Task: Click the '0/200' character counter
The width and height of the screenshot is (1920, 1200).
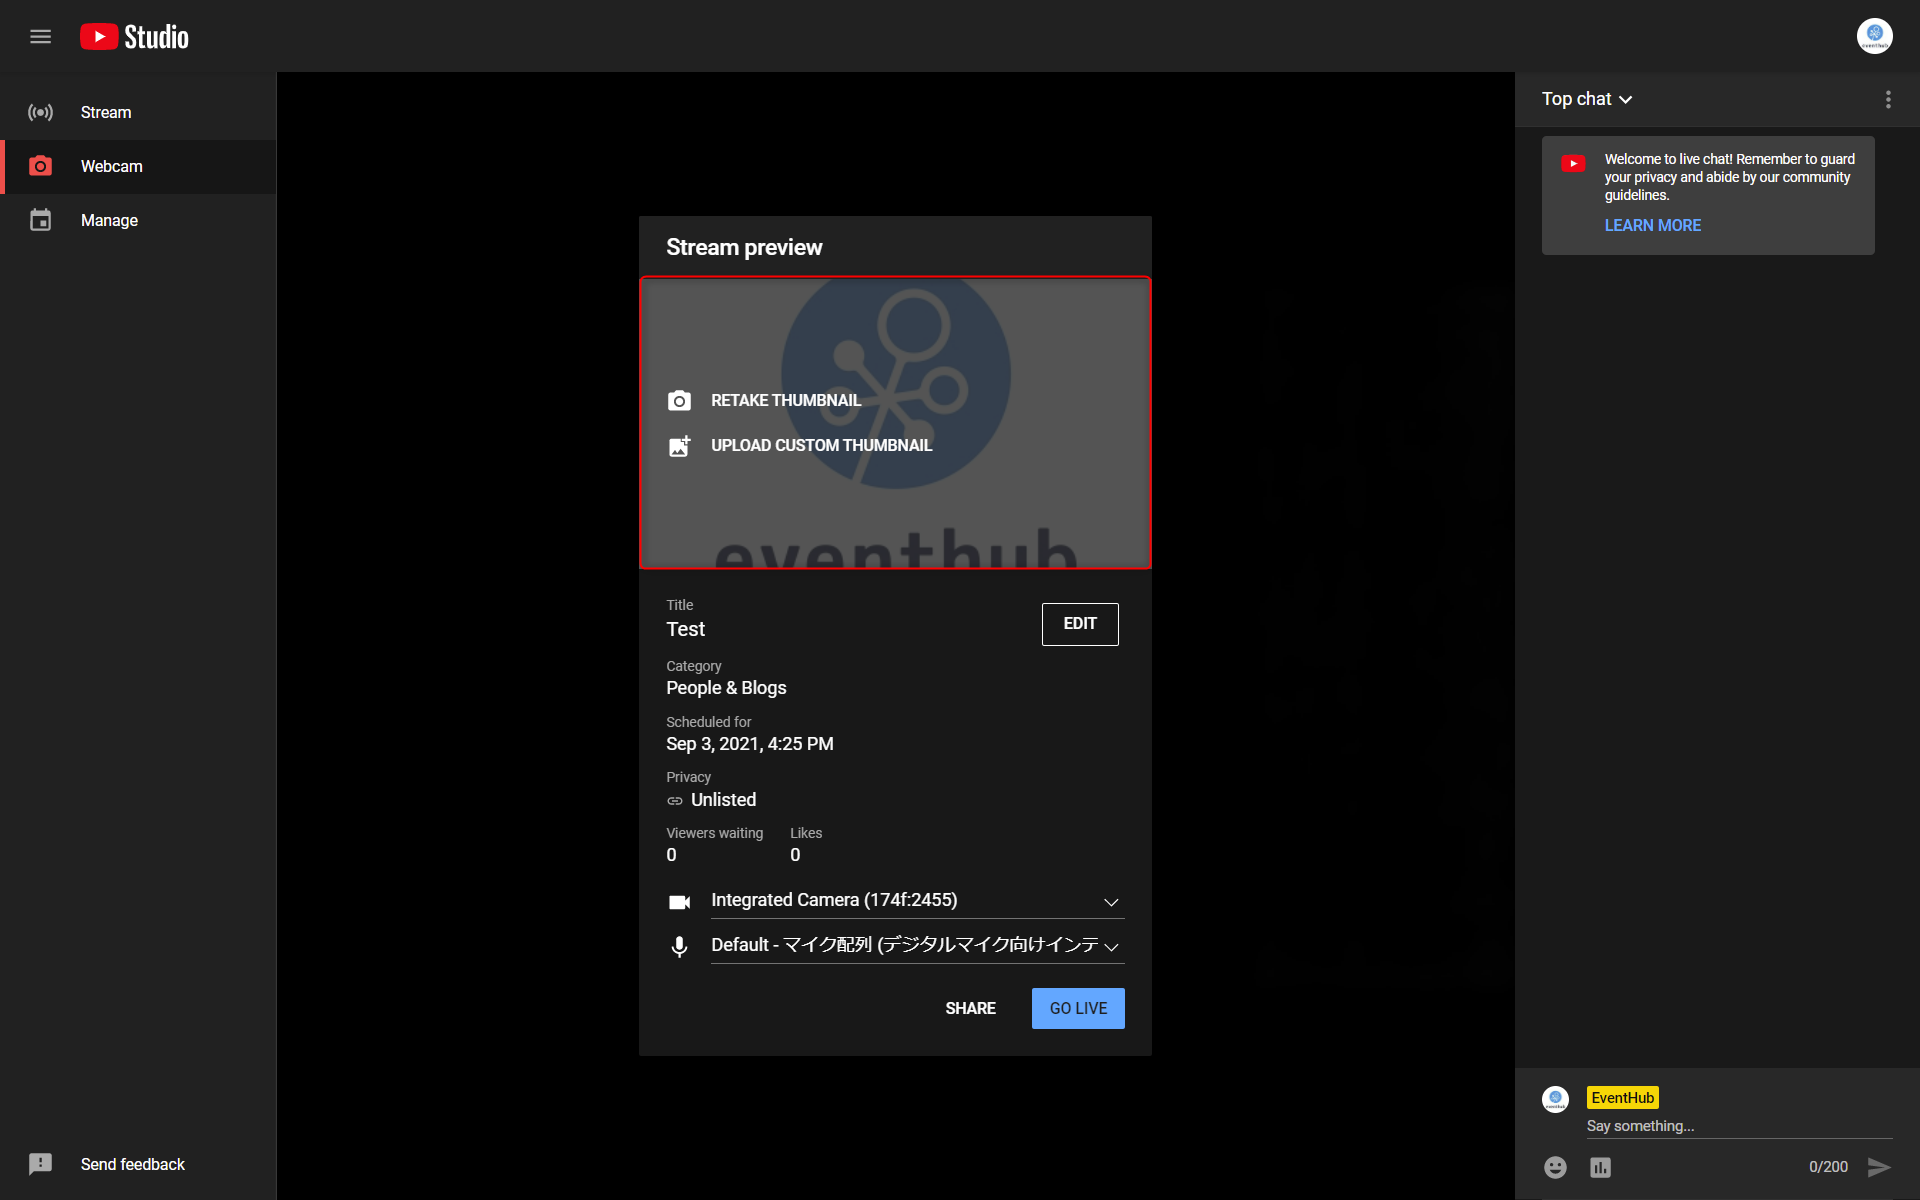Action: 1827,1167
